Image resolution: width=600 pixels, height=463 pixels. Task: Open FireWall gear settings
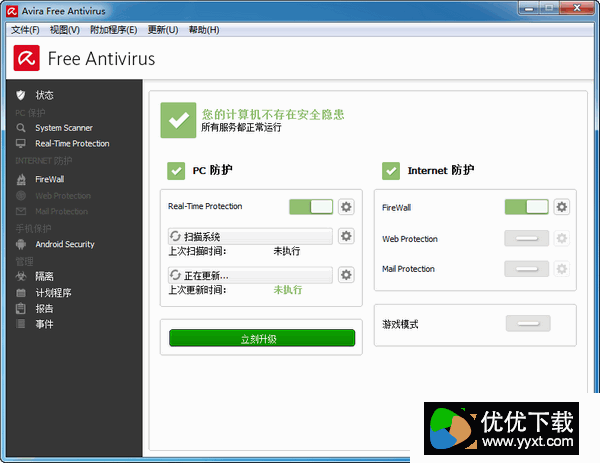[x=561, y=207]
